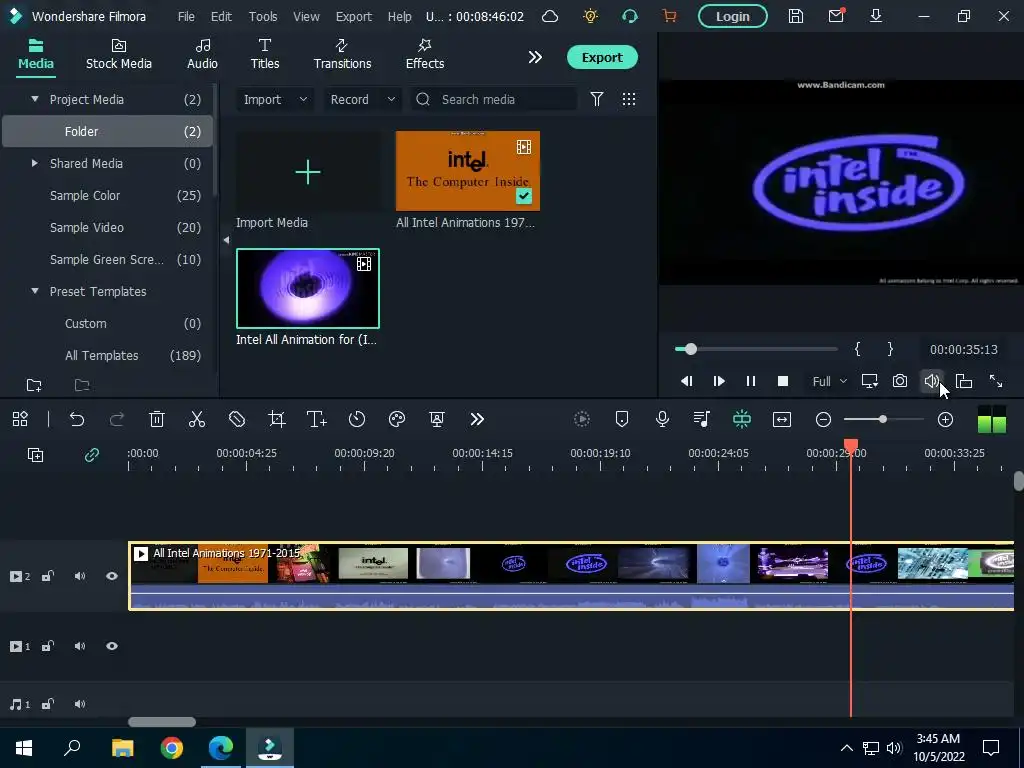Toggle fullscreen preview

(995, 381)
